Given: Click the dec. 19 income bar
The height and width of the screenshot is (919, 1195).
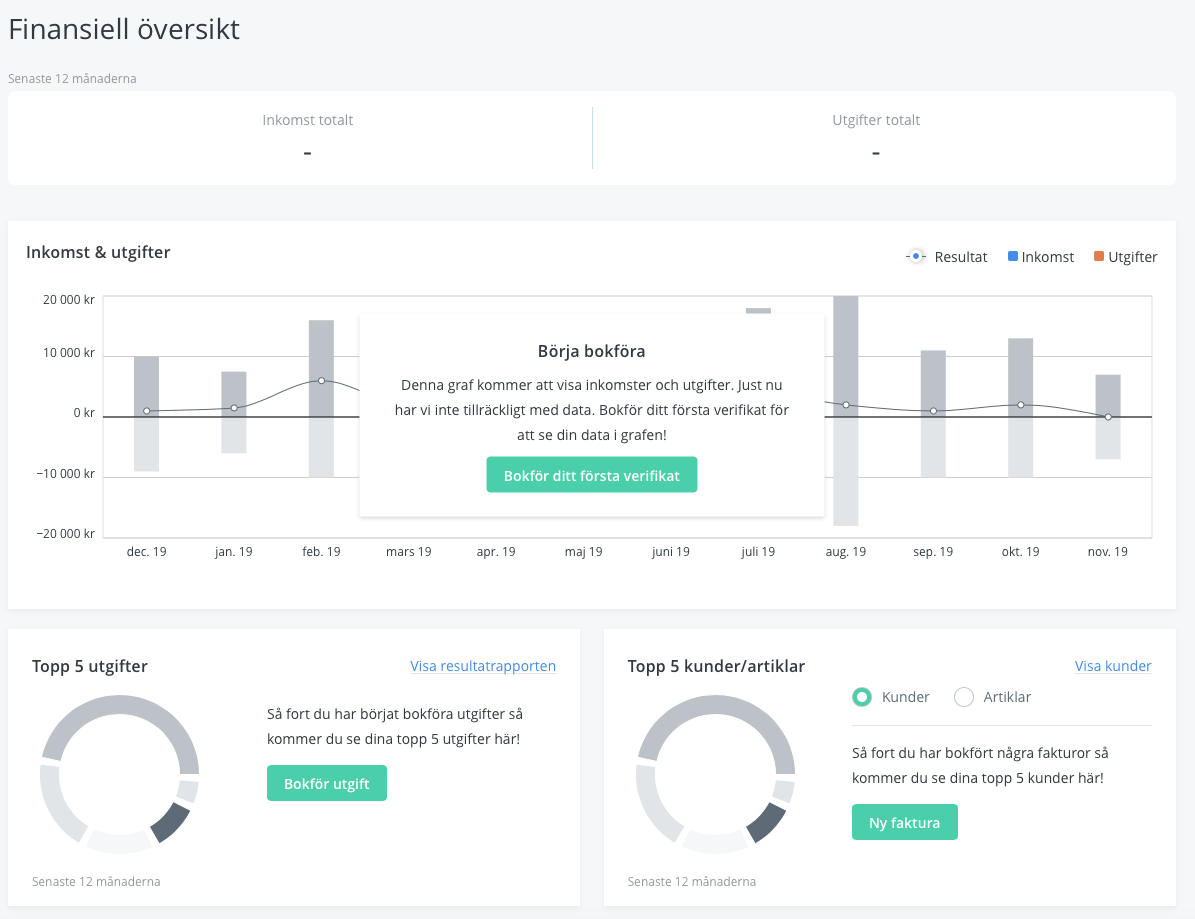Looking at the screenshot, I should pos(146,385).
